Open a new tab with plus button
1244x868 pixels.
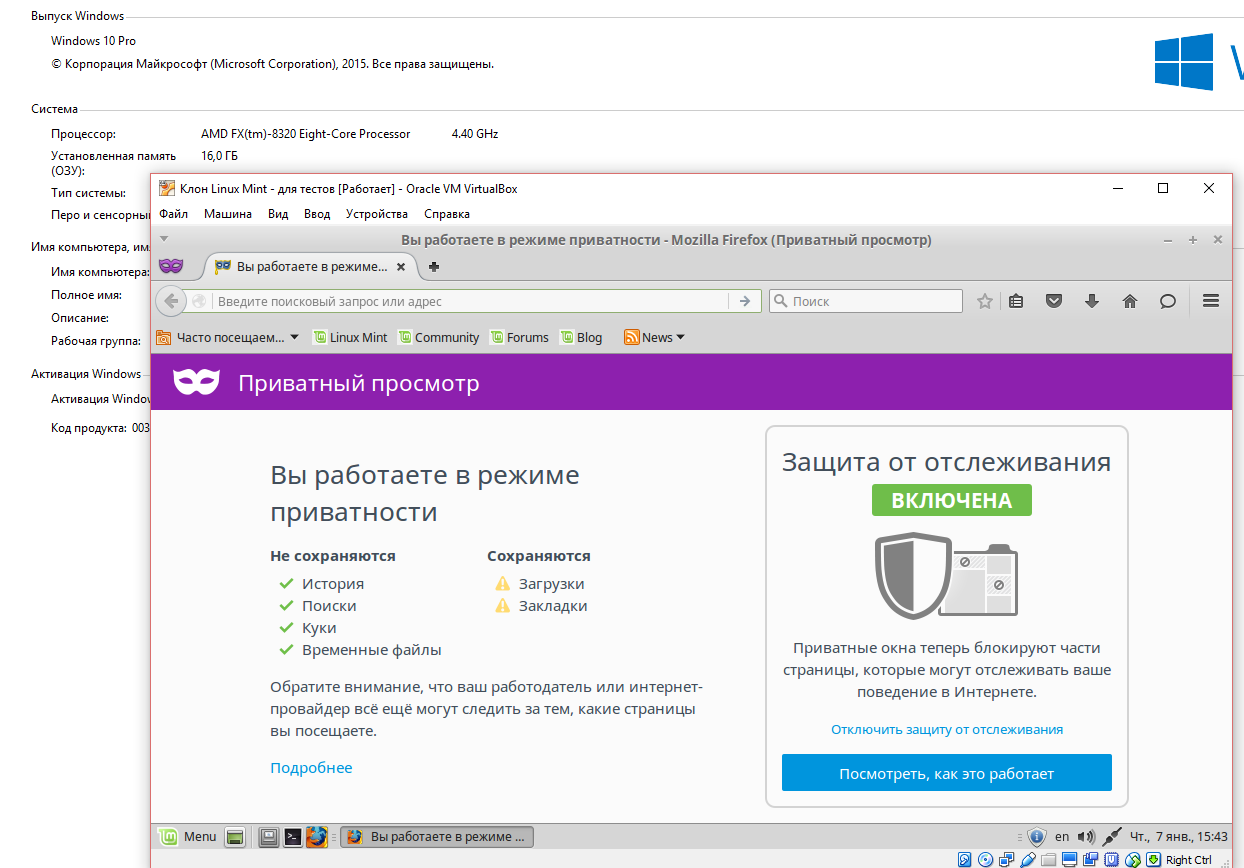click(434, 267)
